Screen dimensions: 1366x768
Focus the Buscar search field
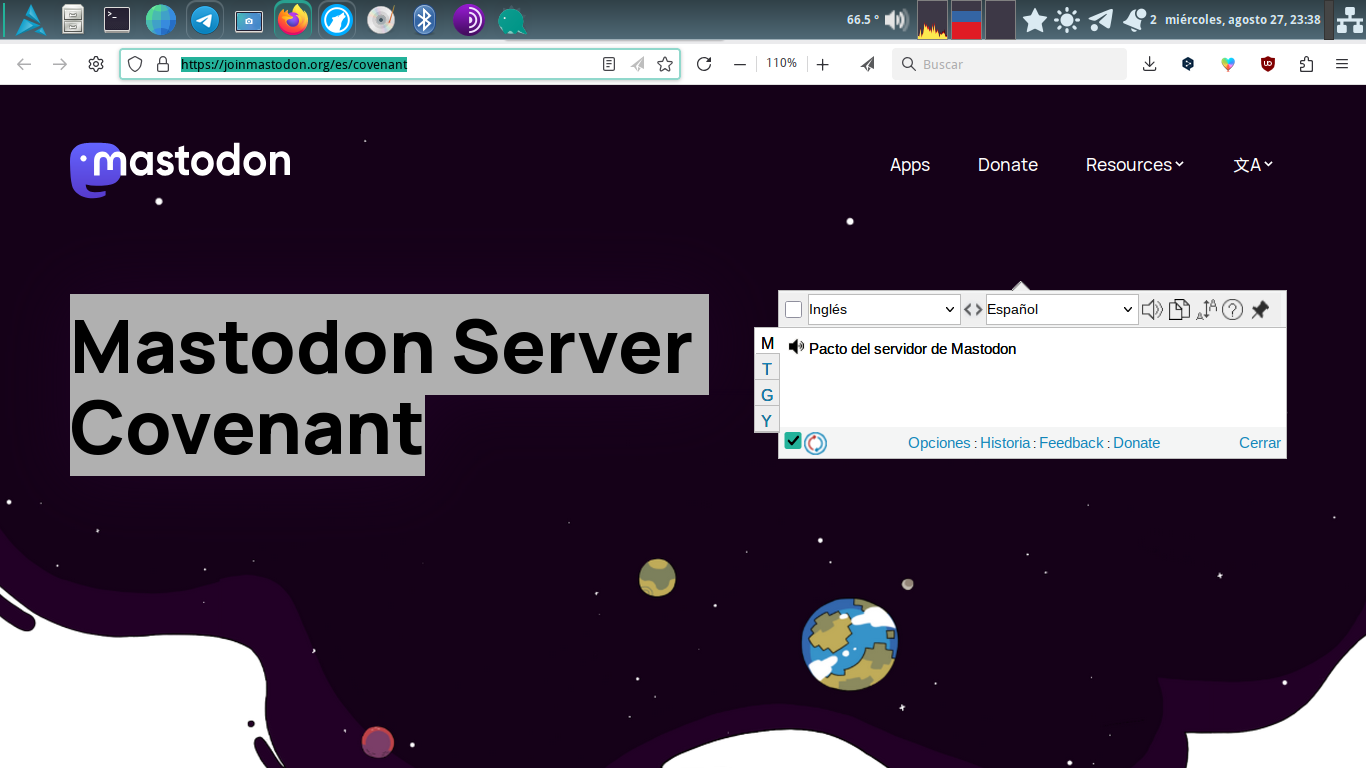tap(1010, 64)
